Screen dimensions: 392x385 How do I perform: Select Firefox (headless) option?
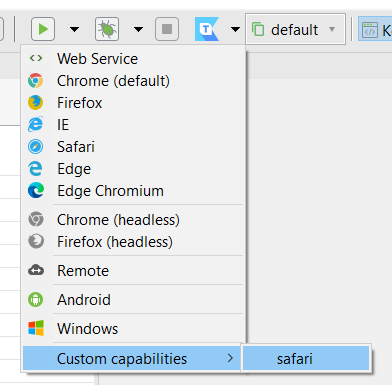[133, 242]
